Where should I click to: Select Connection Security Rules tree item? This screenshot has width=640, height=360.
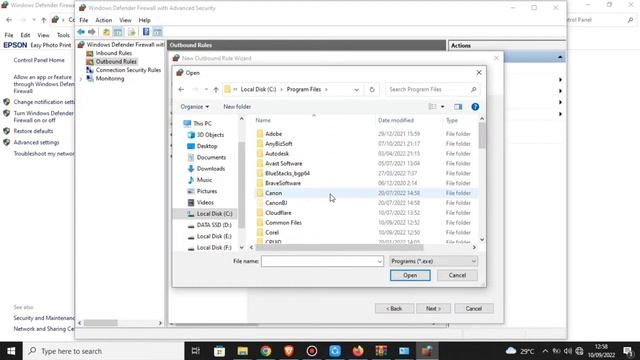click(128, 70)
